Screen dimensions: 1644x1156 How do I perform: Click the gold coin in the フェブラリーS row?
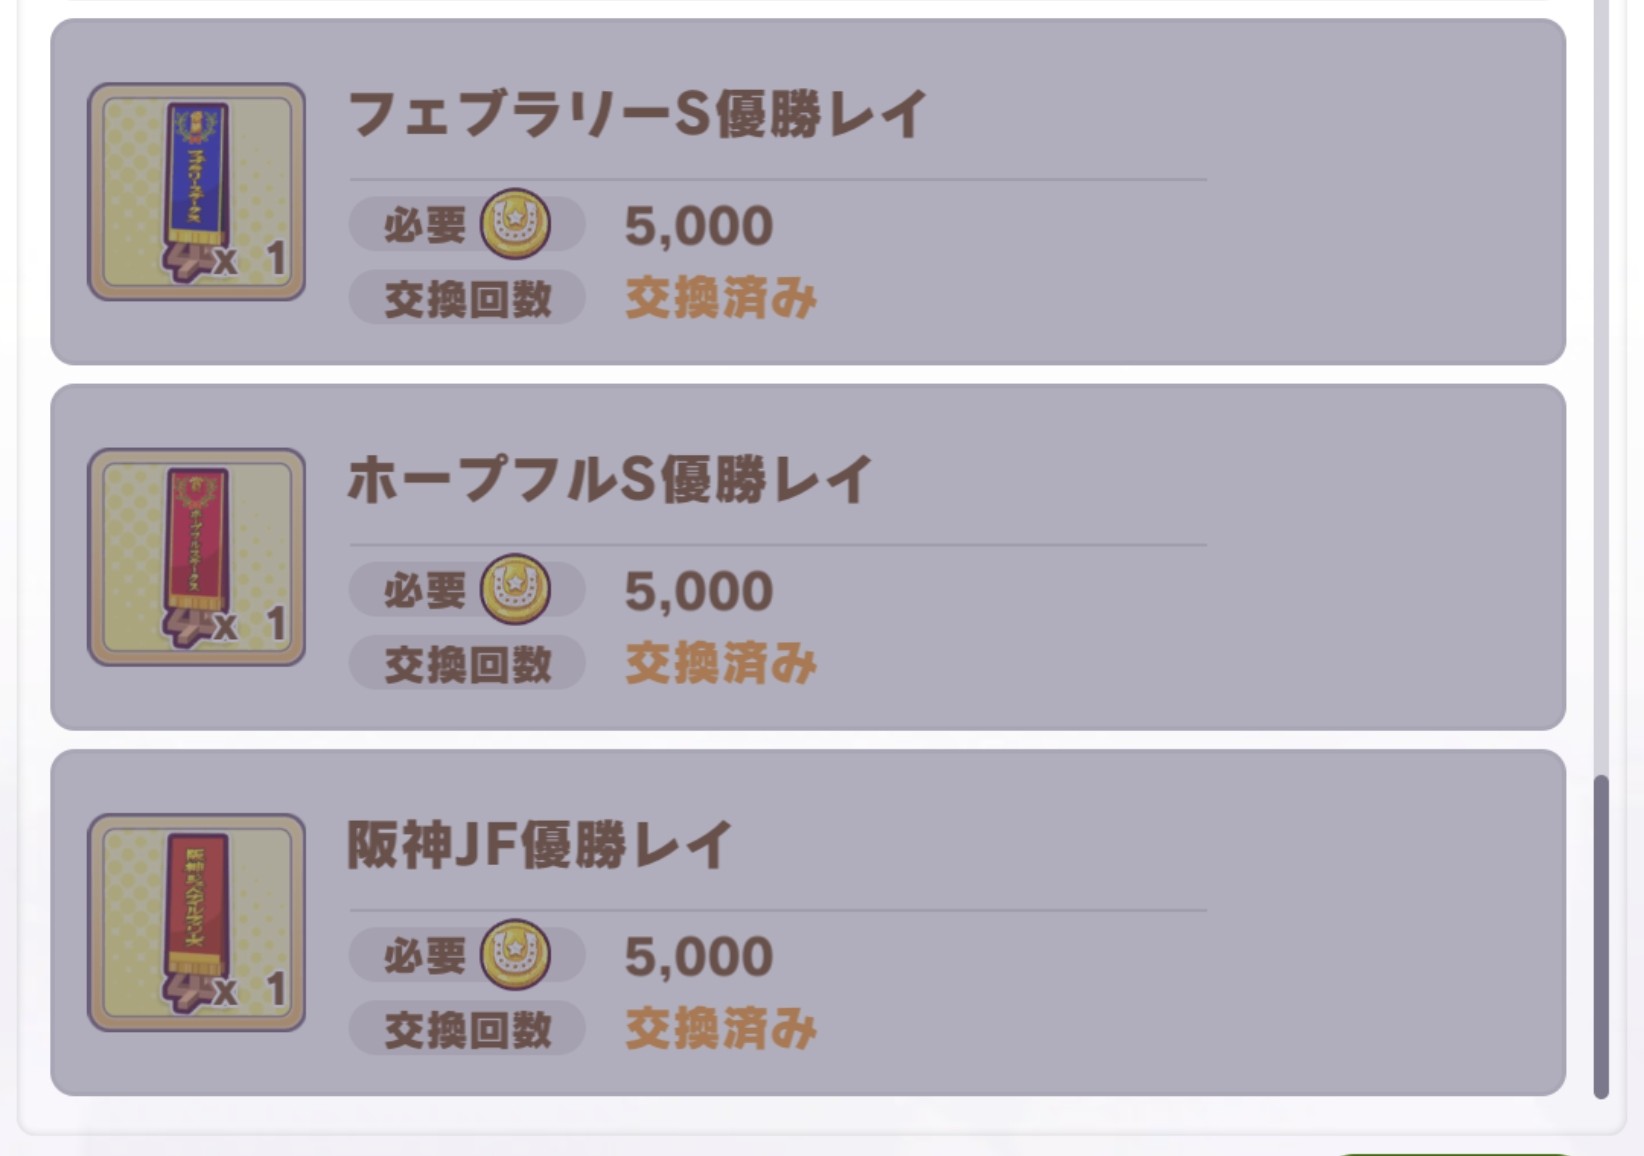(x=515, y=224)
